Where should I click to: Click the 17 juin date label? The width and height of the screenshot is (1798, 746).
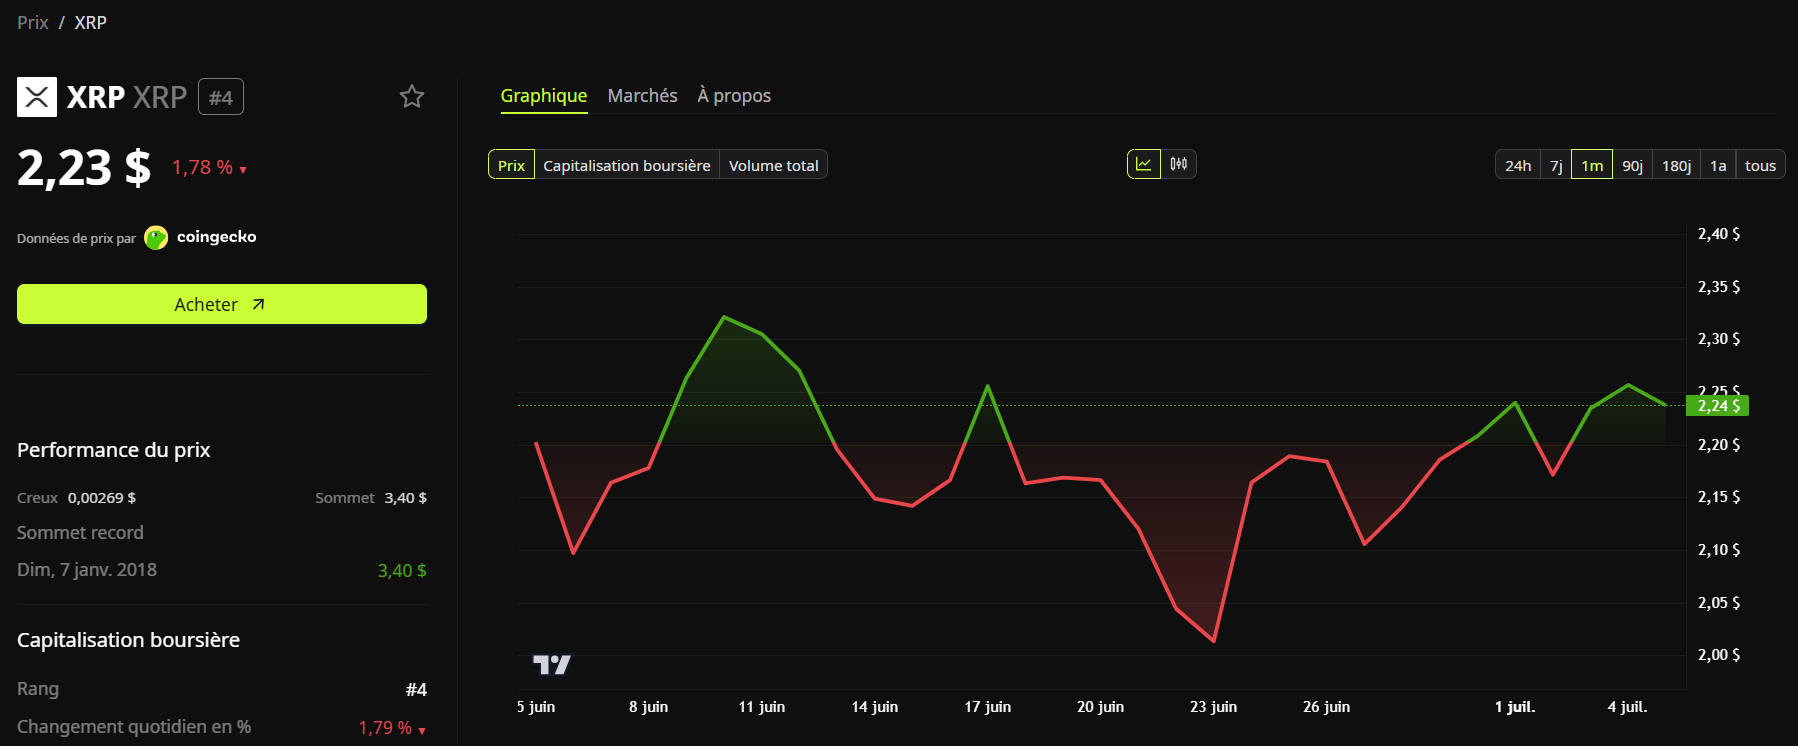point(988,707)
